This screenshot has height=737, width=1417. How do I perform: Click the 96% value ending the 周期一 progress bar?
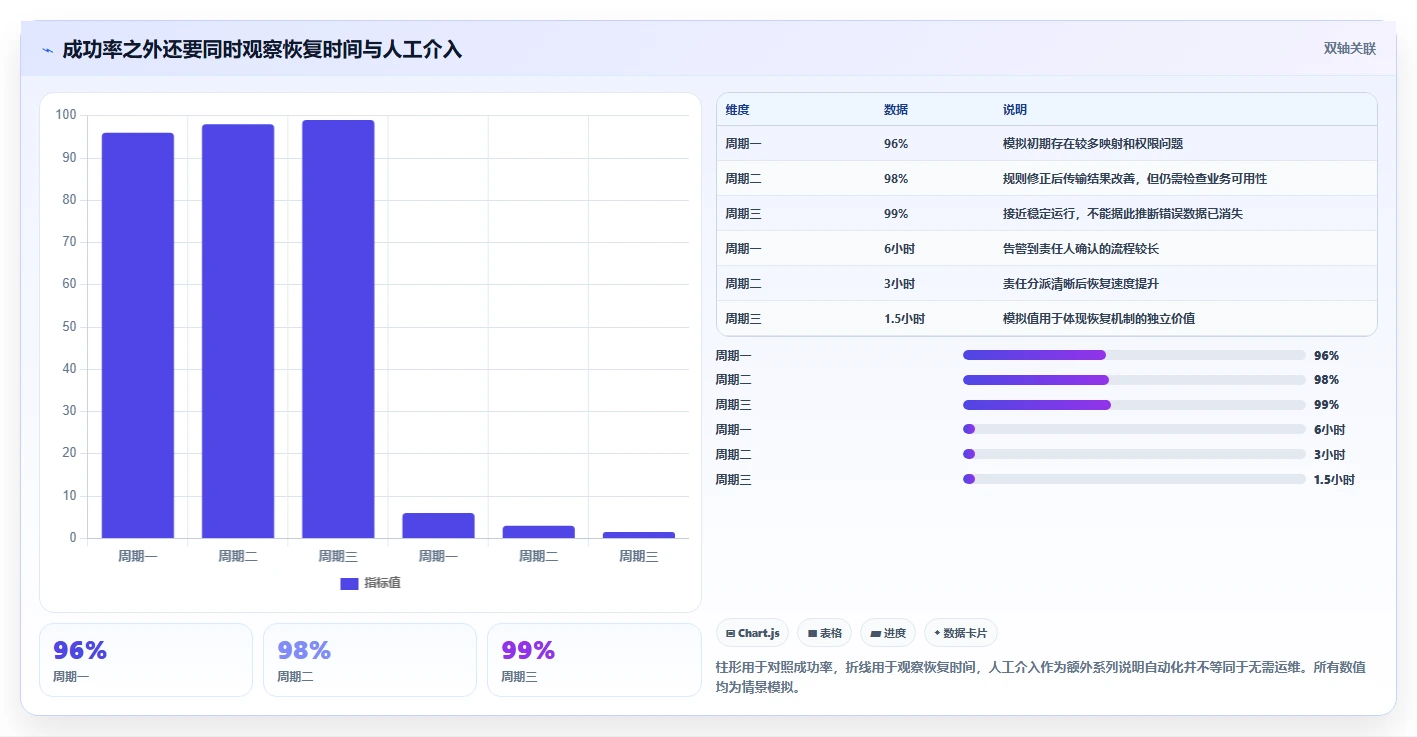[1326, 355]
